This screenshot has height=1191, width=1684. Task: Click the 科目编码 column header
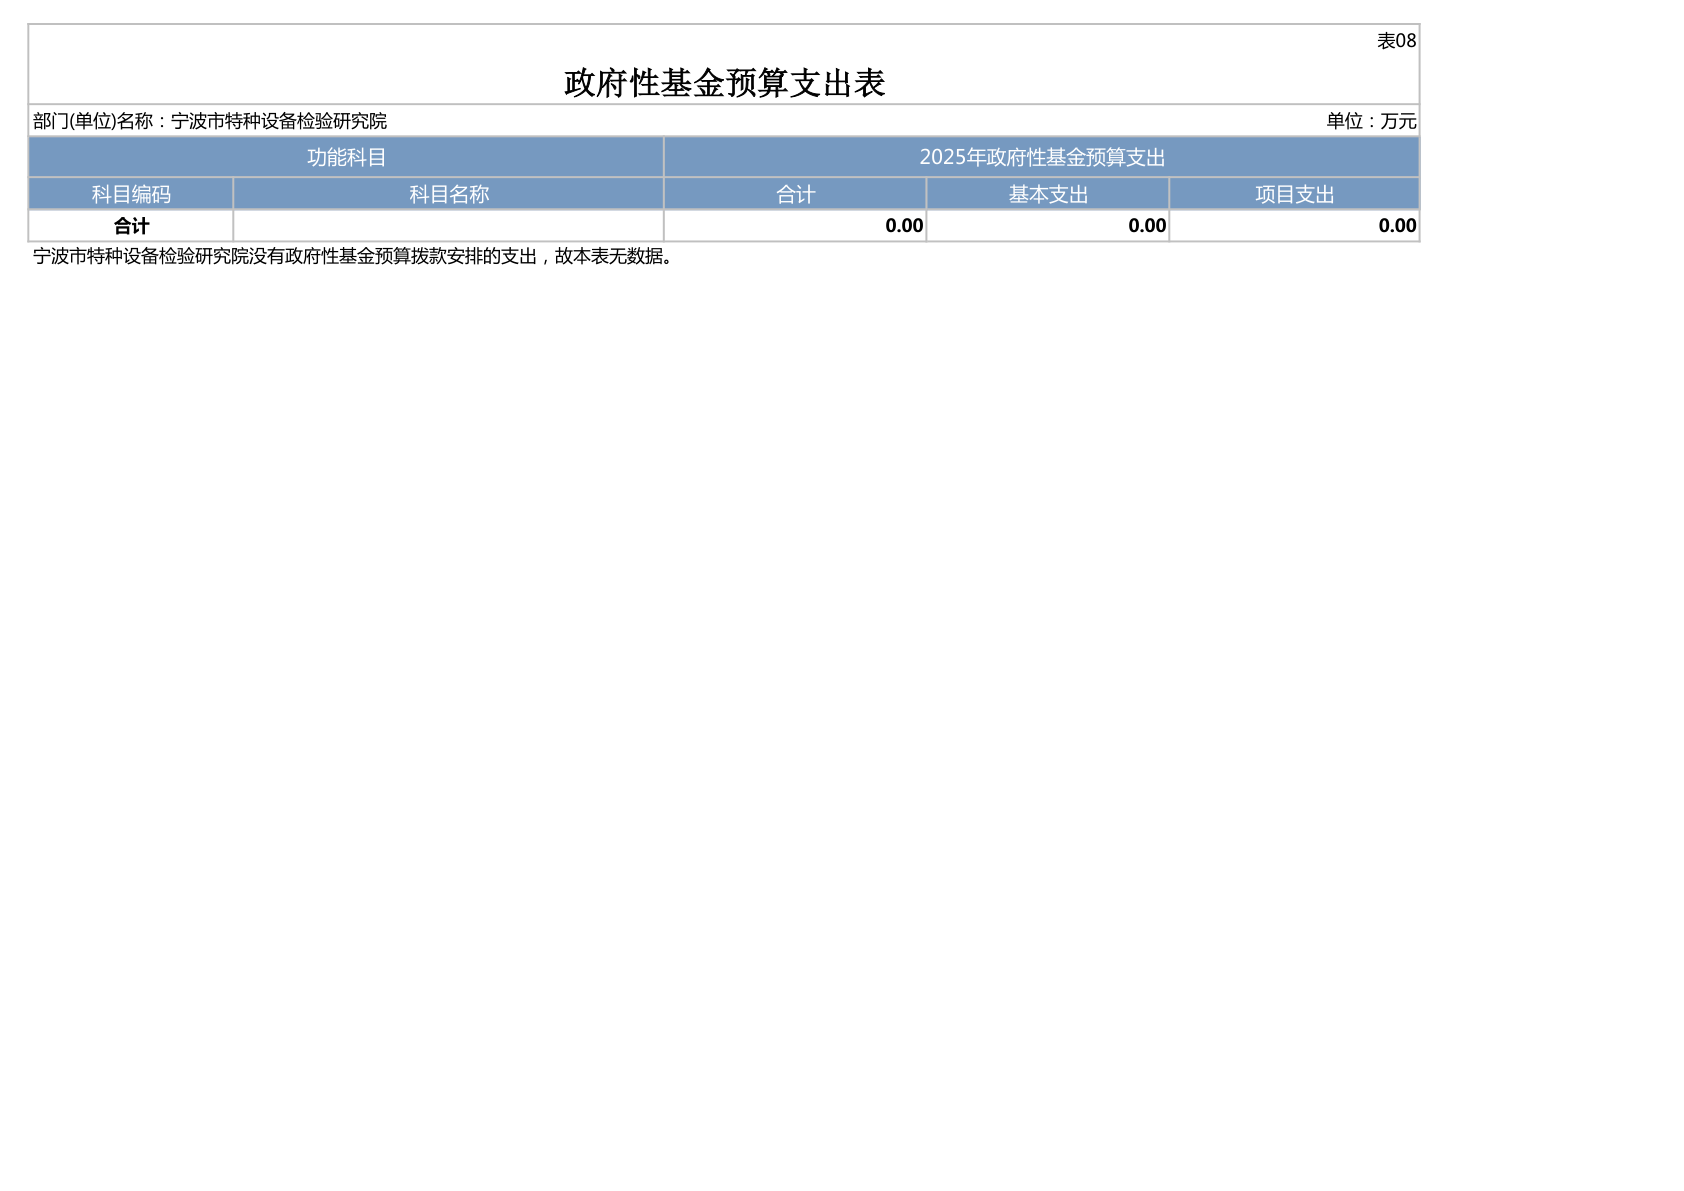click(131, 194)
